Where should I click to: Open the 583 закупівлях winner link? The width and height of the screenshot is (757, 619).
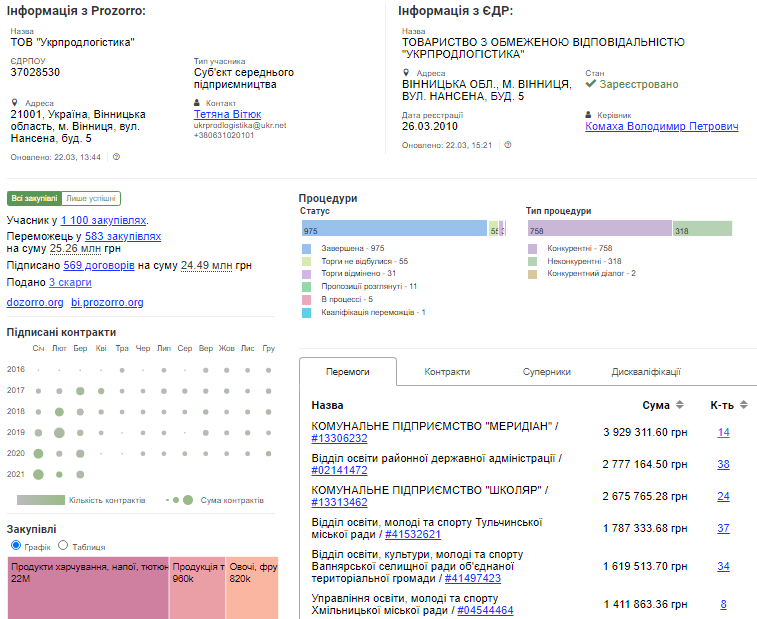click(123, 236)
